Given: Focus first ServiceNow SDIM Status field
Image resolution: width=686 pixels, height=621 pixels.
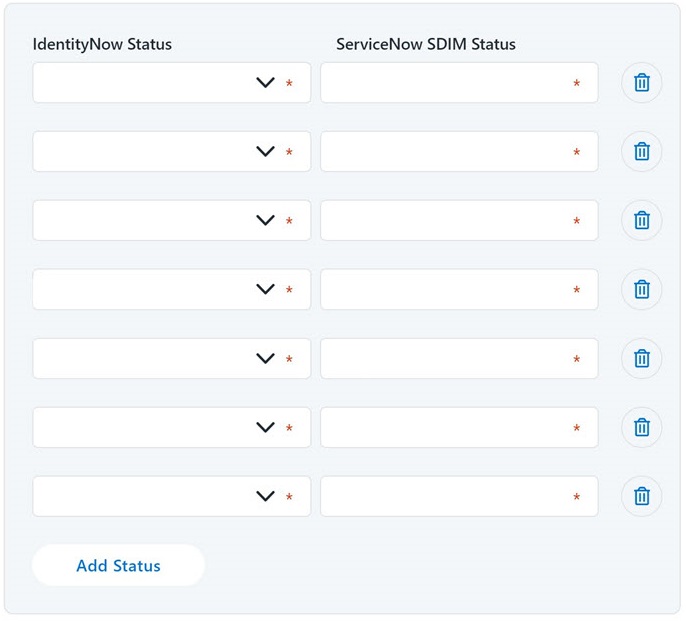Looking at the screenshot, I should pos(459,83).
